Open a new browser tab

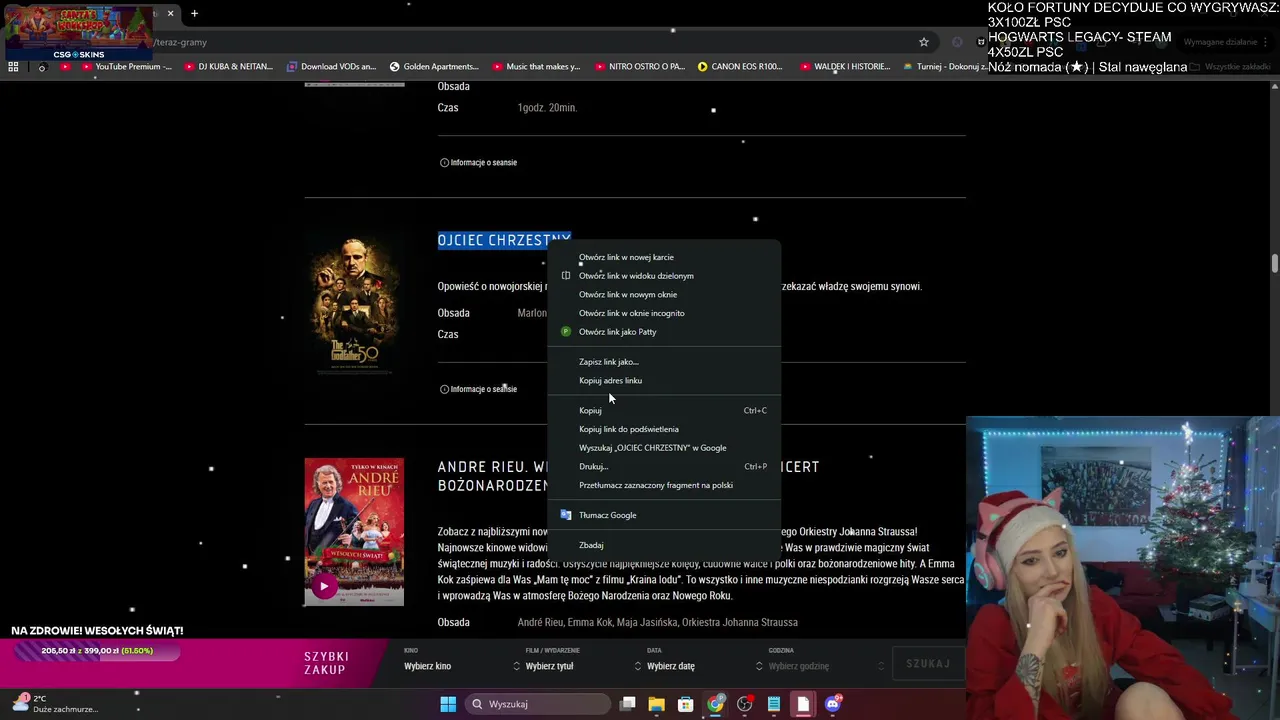point(194,14)
